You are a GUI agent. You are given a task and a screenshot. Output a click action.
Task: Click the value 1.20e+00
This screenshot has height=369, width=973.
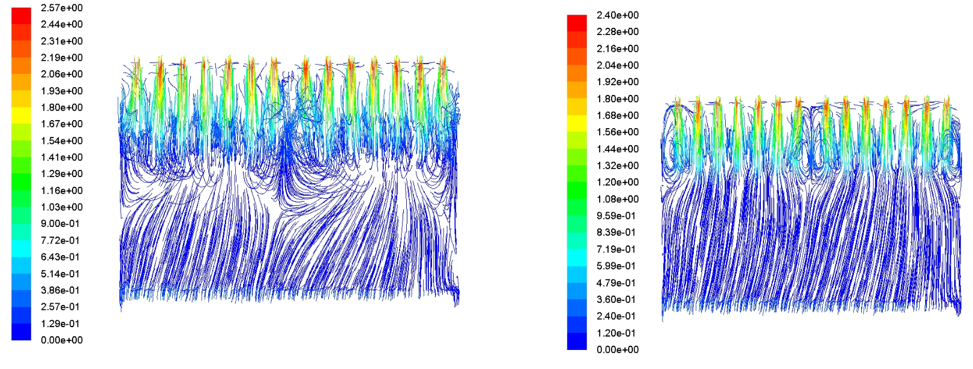617,182
